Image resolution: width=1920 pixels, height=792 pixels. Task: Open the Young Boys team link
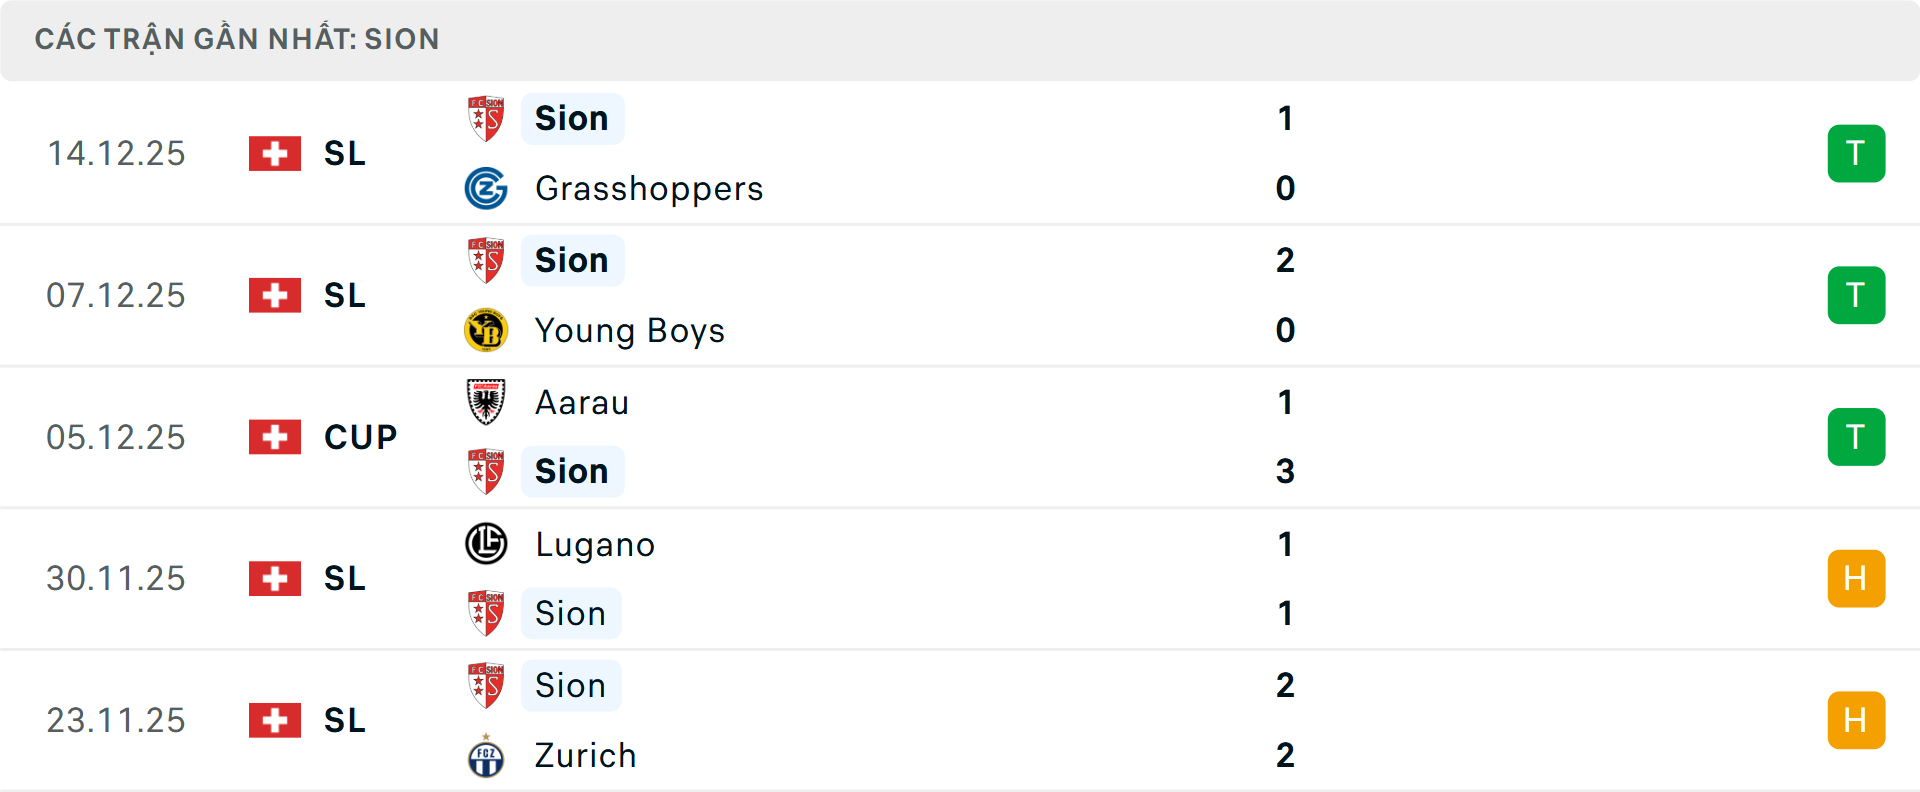click(630, 330)
